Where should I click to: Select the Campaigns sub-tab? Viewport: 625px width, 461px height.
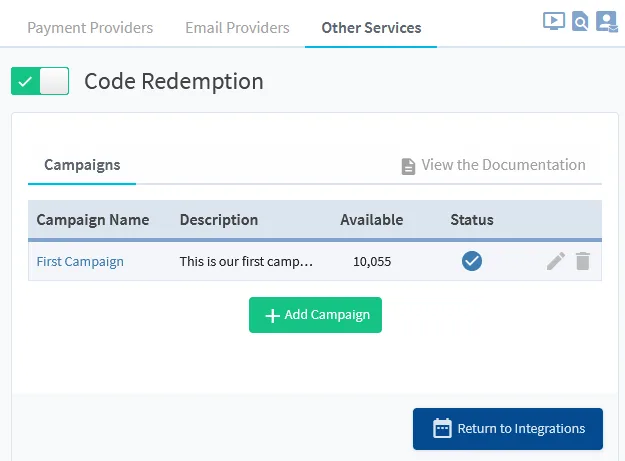click(82, 165)
